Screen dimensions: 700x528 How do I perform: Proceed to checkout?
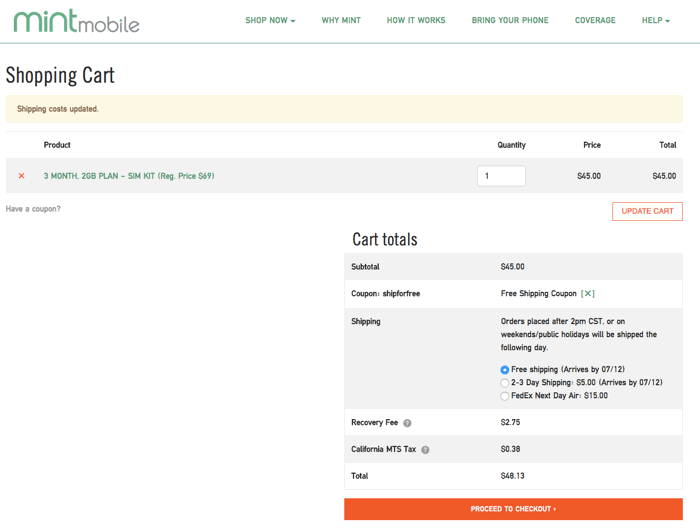(x=513, y=509)
